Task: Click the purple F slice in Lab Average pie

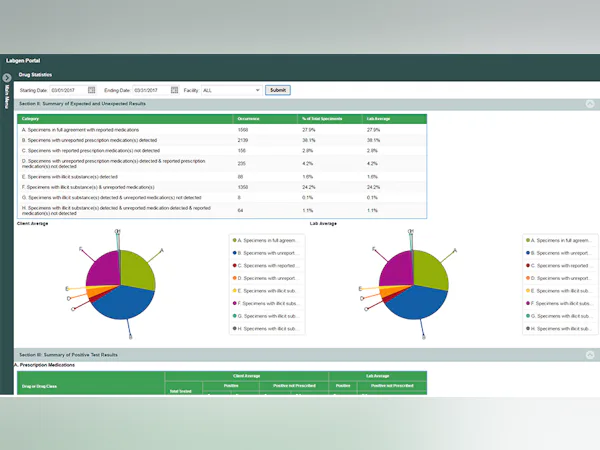Action: (396, 268)
